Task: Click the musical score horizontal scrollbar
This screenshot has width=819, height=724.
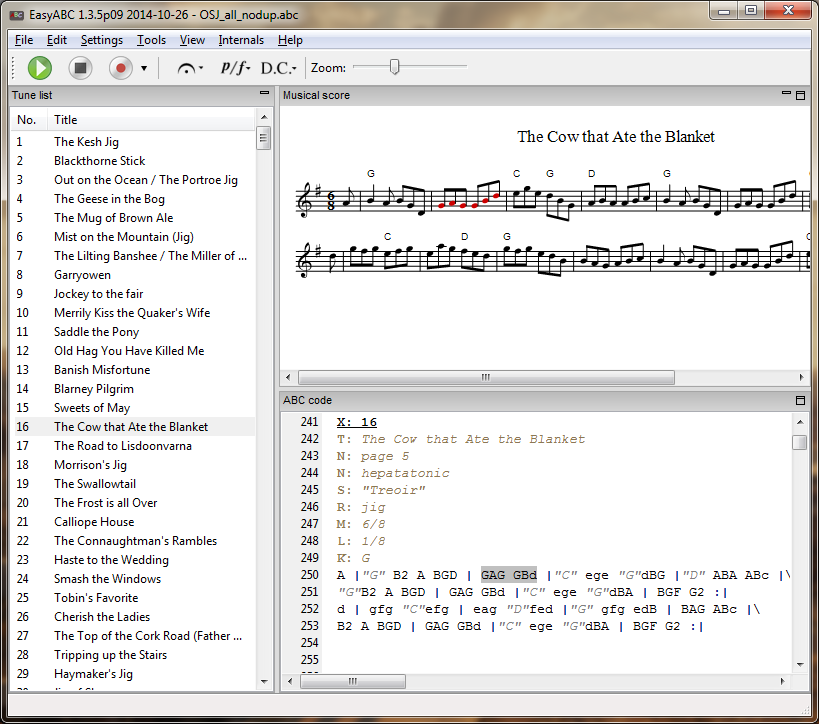Action: [485, 378]
